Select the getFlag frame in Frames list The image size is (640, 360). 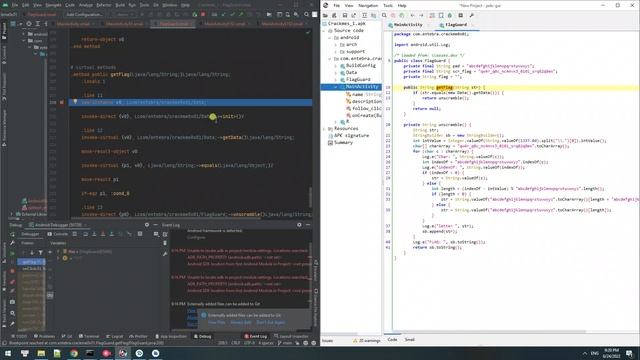point(31,262)
